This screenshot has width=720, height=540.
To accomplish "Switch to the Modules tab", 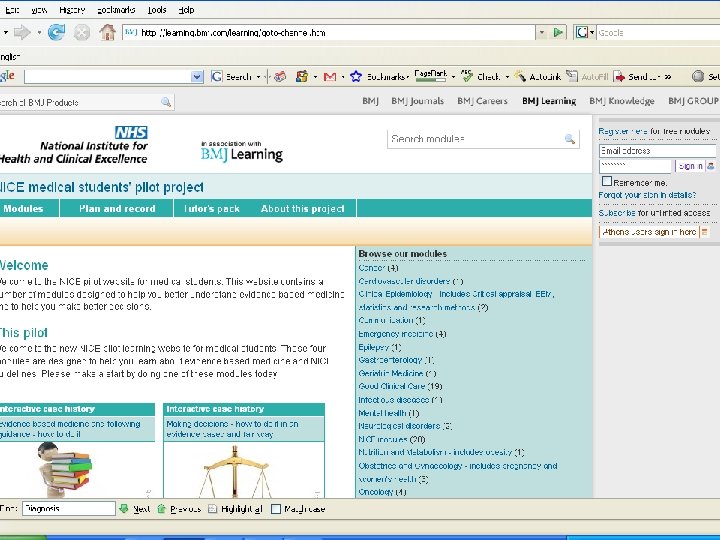I will [x=24, y=208].
